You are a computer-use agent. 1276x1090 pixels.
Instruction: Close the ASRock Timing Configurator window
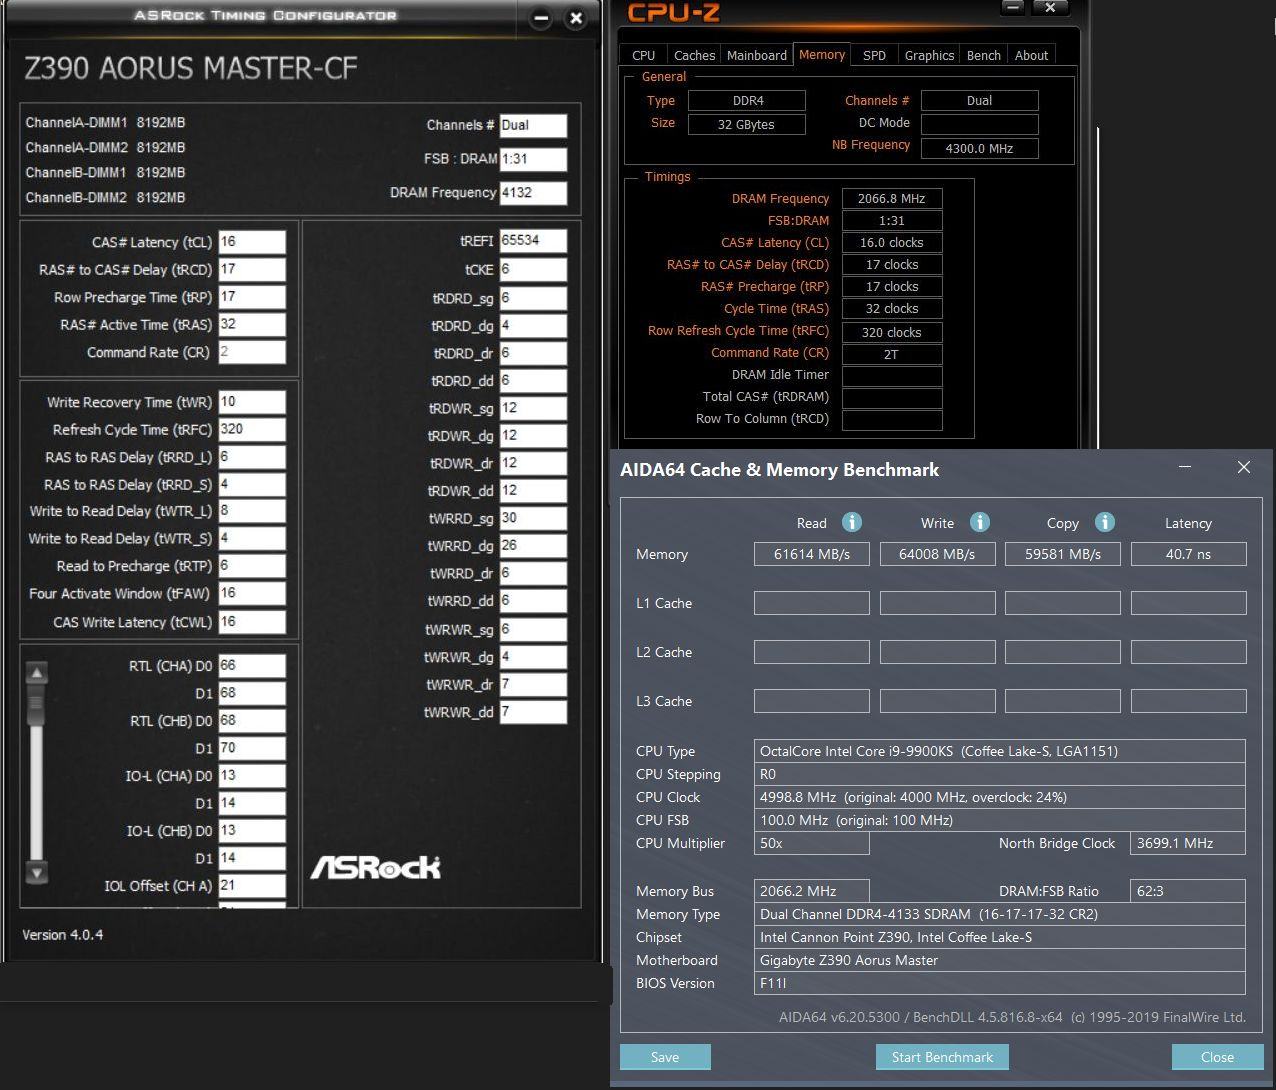[576, 18]
